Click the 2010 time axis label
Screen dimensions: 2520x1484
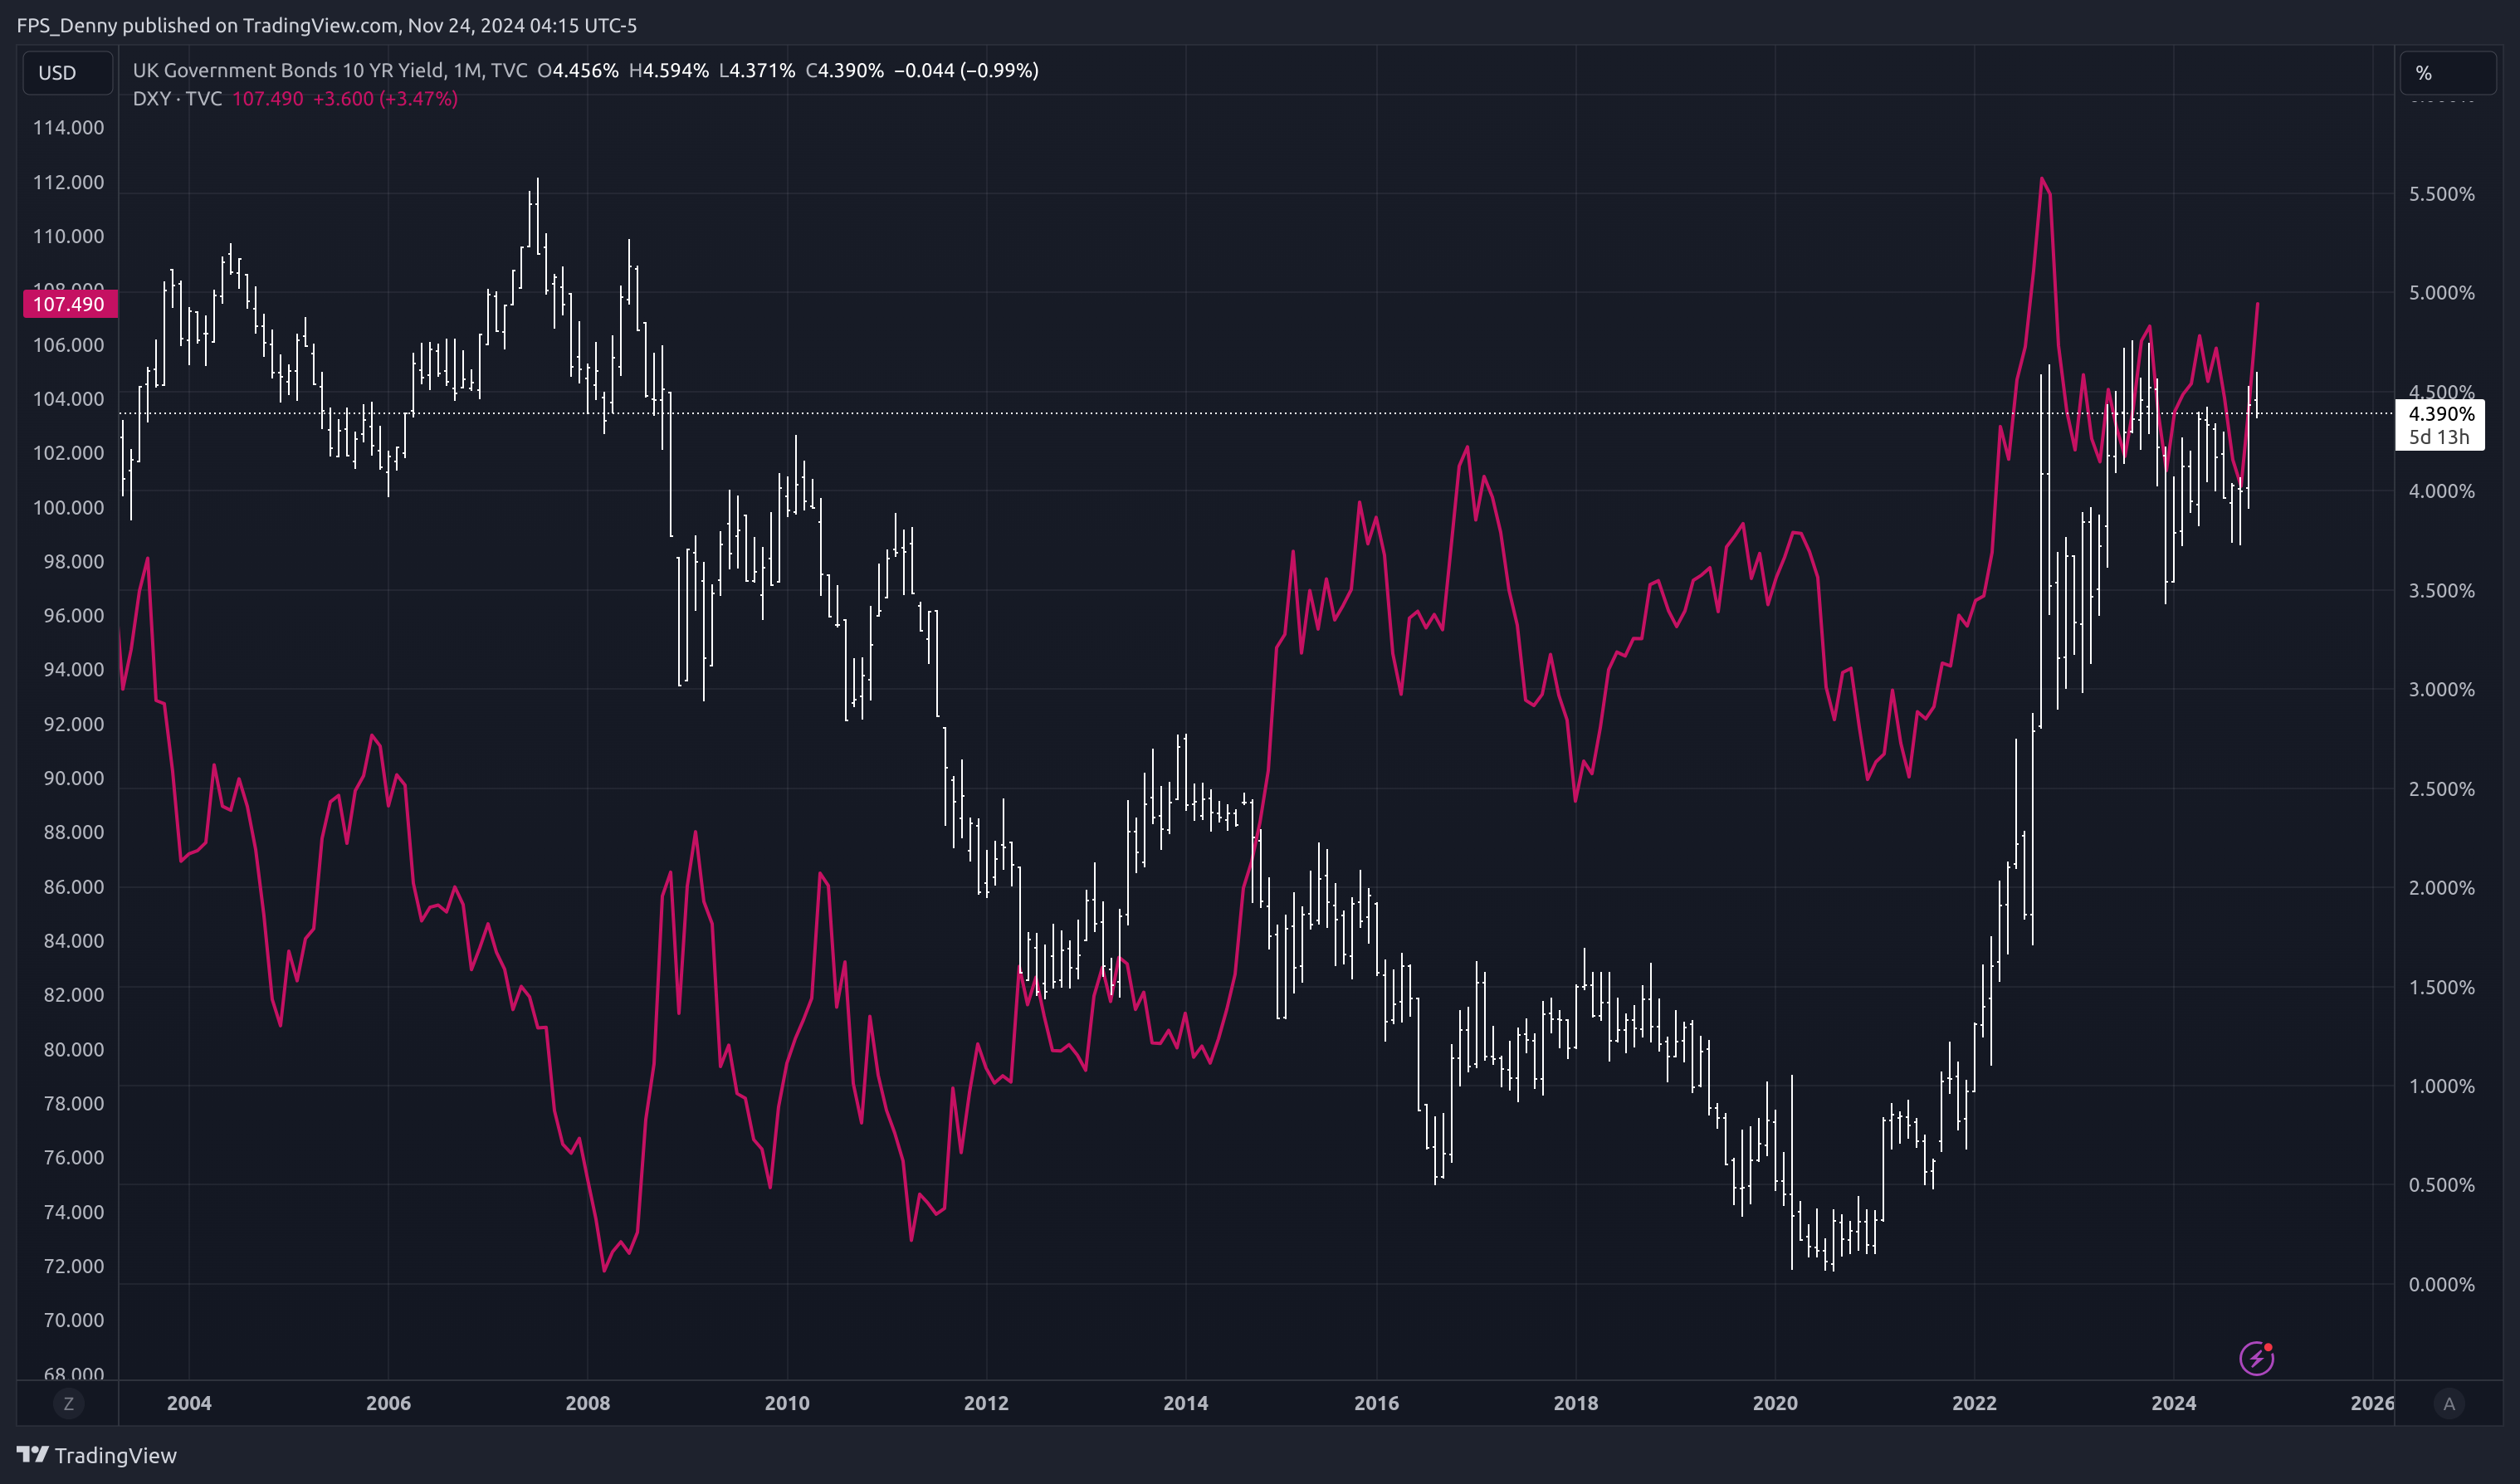pos(787,1403)
